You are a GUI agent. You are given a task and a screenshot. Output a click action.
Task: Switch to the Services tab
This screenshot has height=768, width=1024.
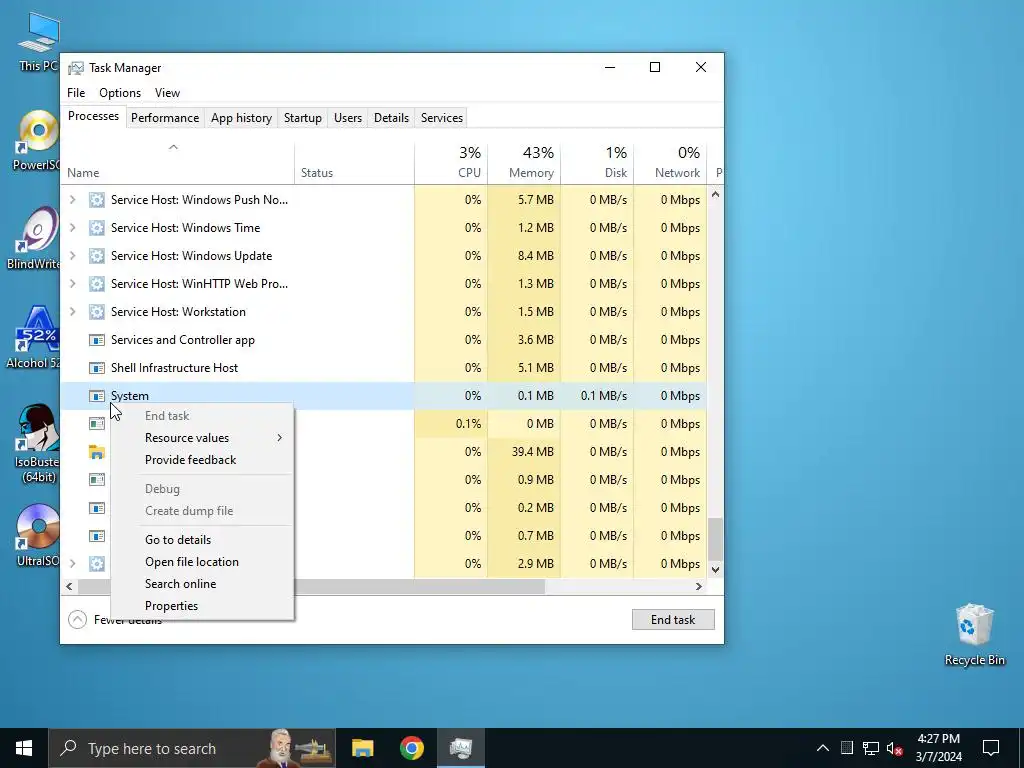[x=441, y=118]
